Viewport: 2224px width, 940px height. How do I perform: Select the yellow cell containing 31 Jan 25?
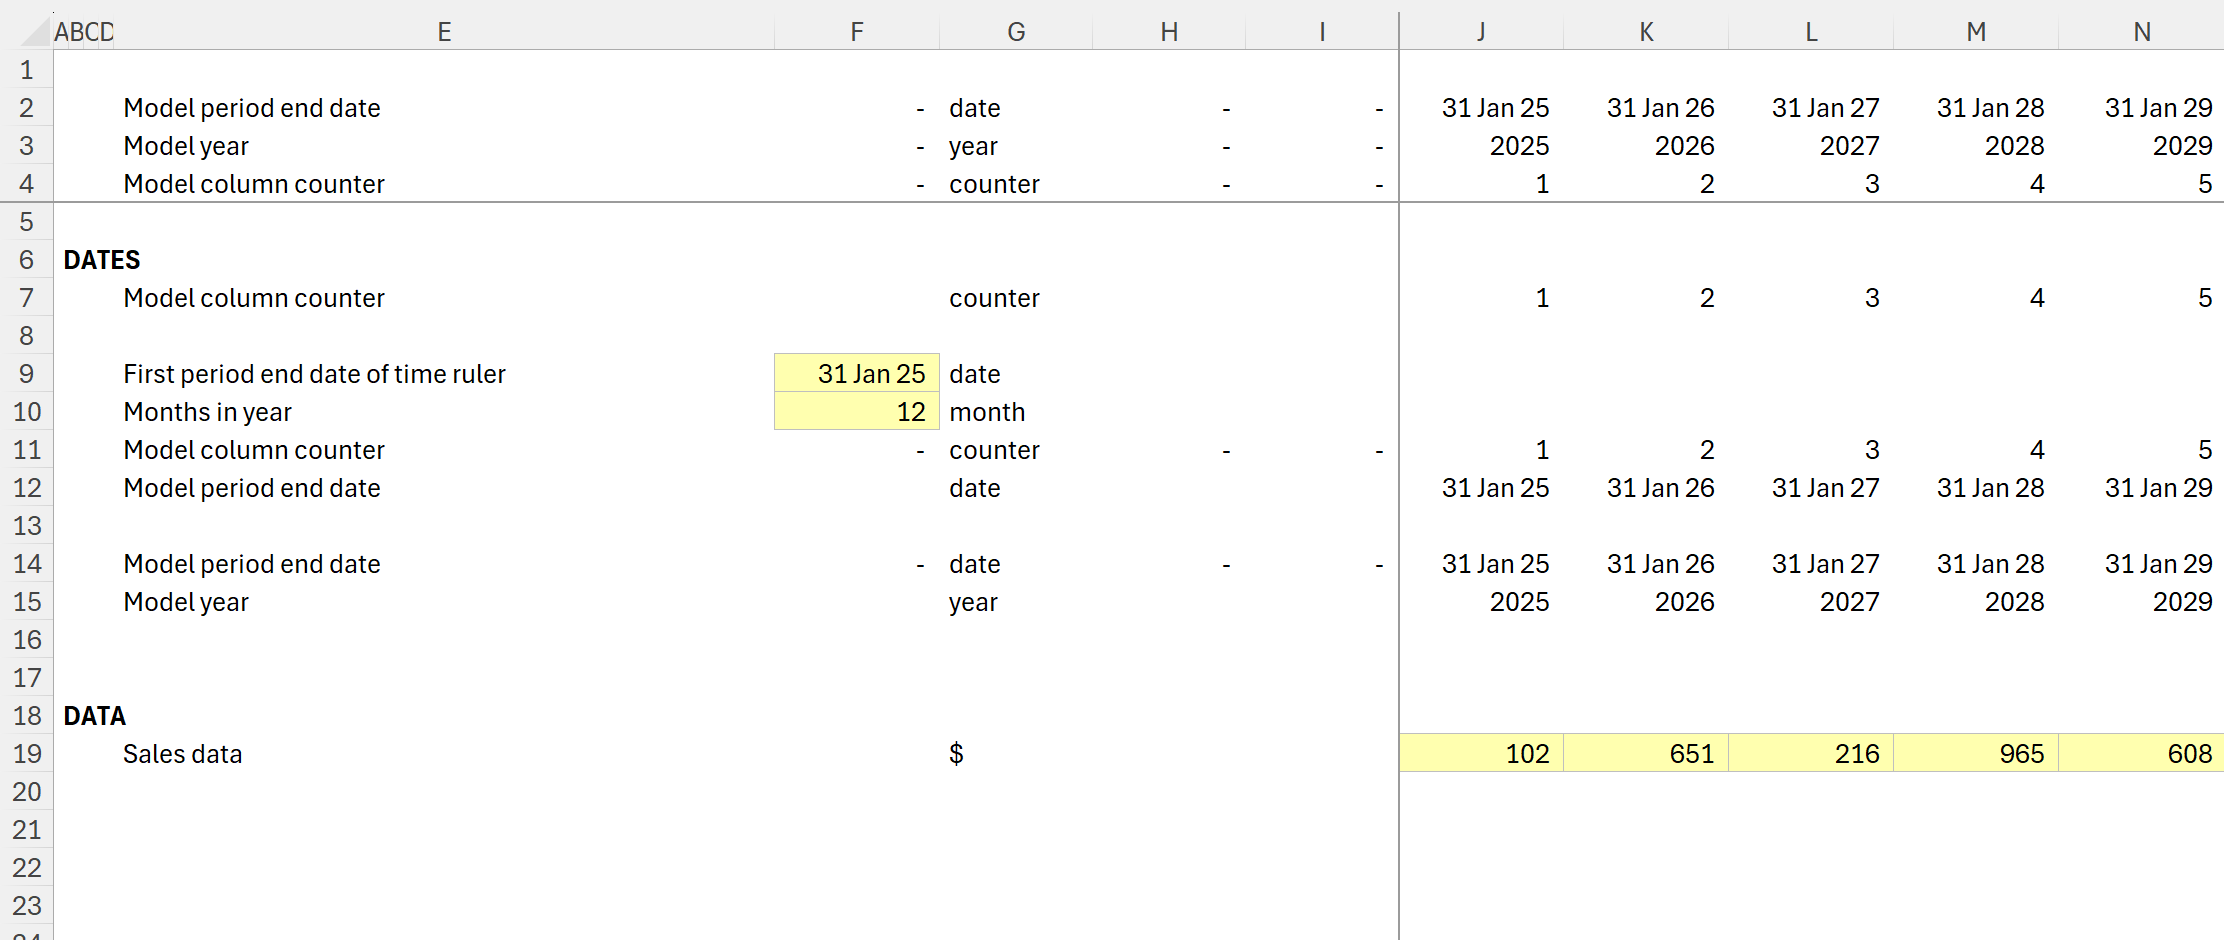point(856,373)
